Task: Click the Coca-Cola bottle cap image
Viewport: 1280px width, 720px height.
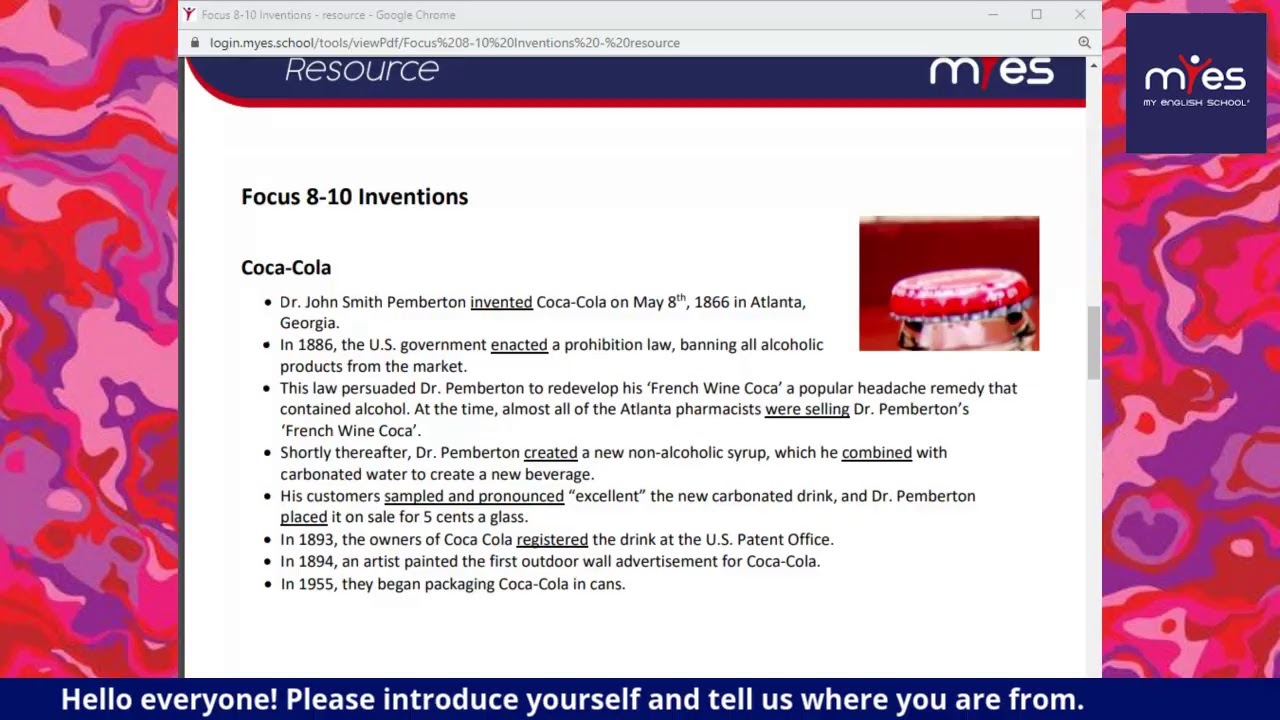Action: [949, 283]
